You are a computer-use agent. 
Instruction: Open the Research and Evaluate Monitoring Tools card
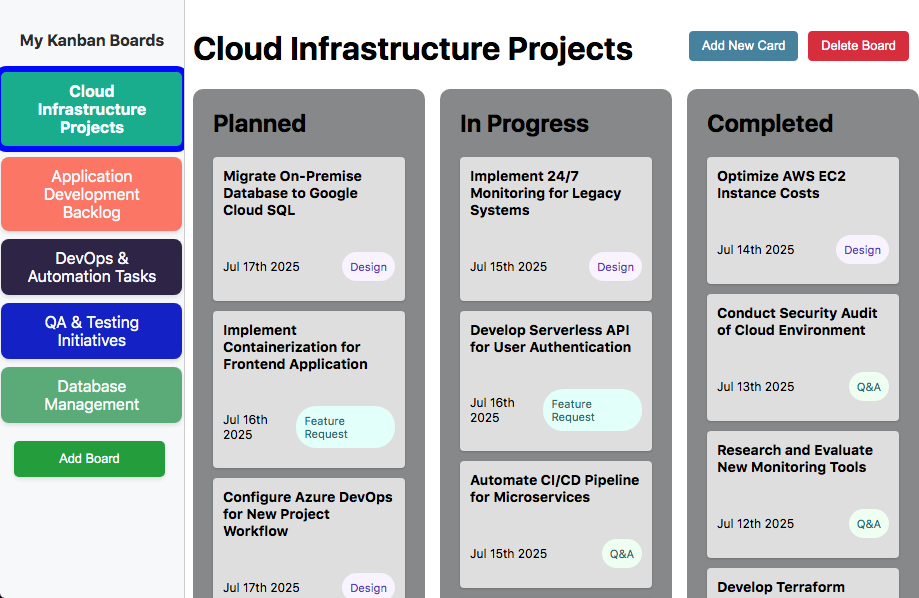coord(803,495)
